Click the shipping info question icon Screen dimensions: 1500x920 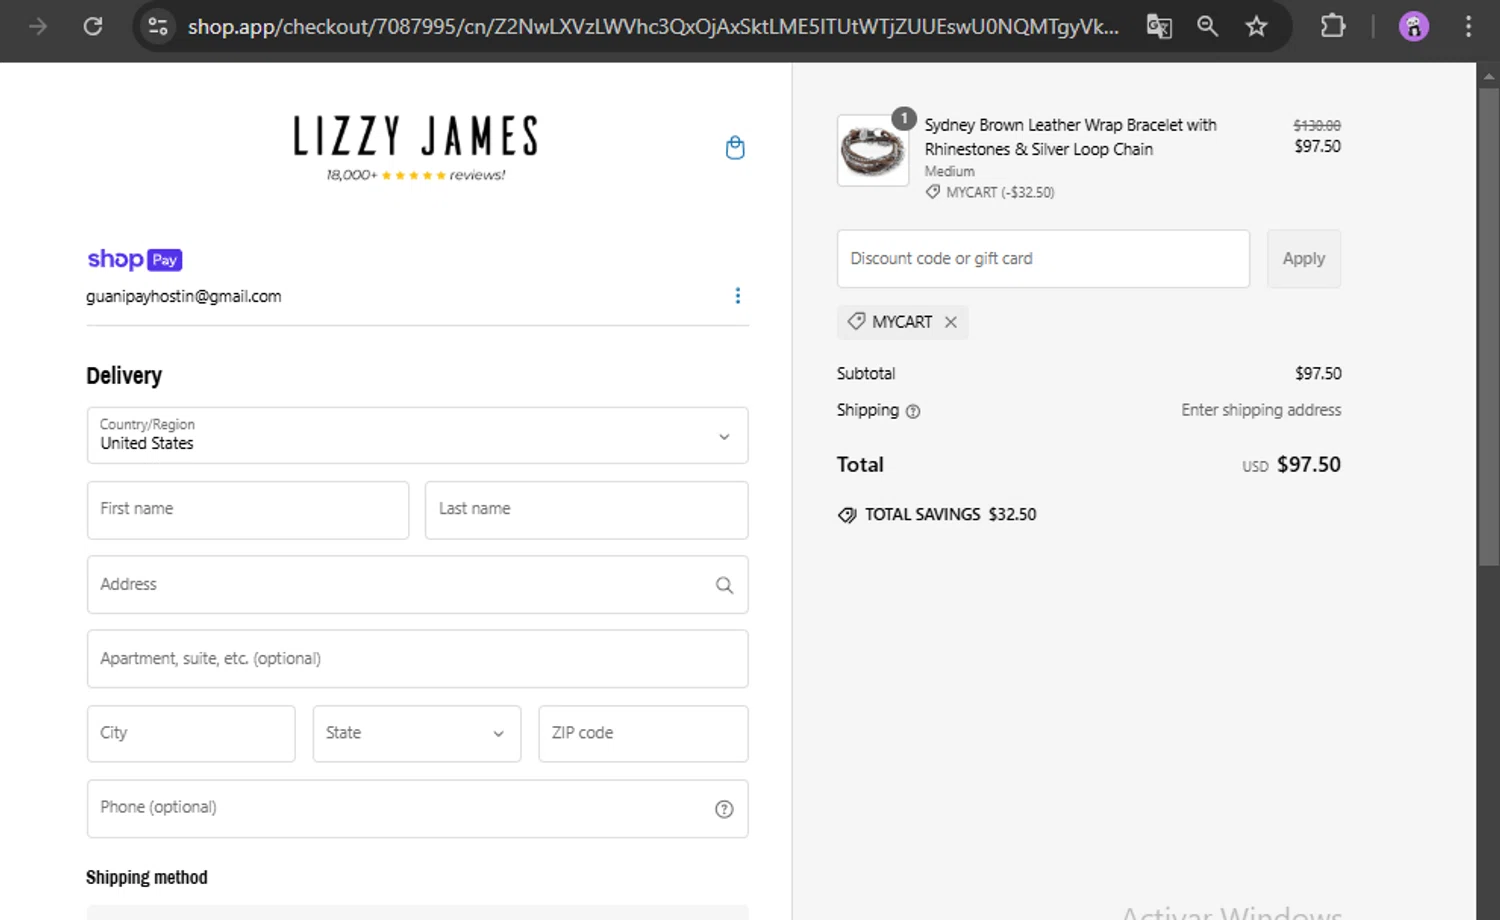point(913,411)
